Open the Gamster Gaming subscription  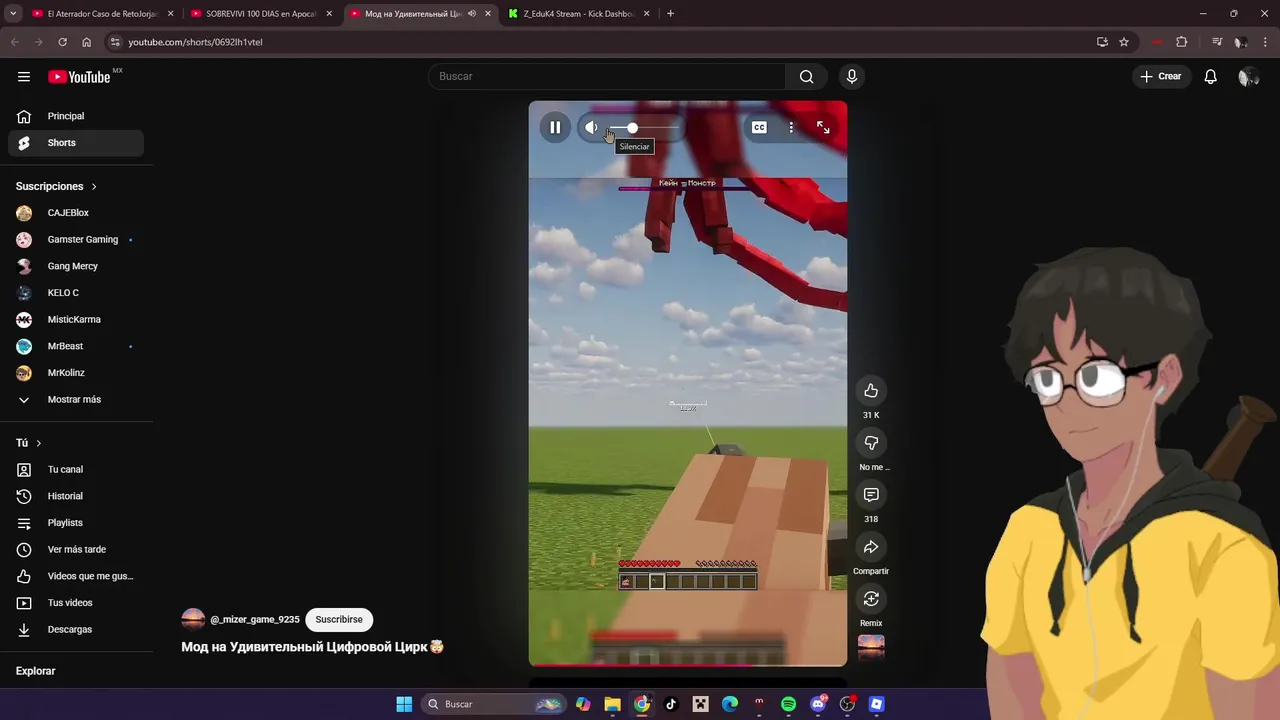(x=76, y=239)
